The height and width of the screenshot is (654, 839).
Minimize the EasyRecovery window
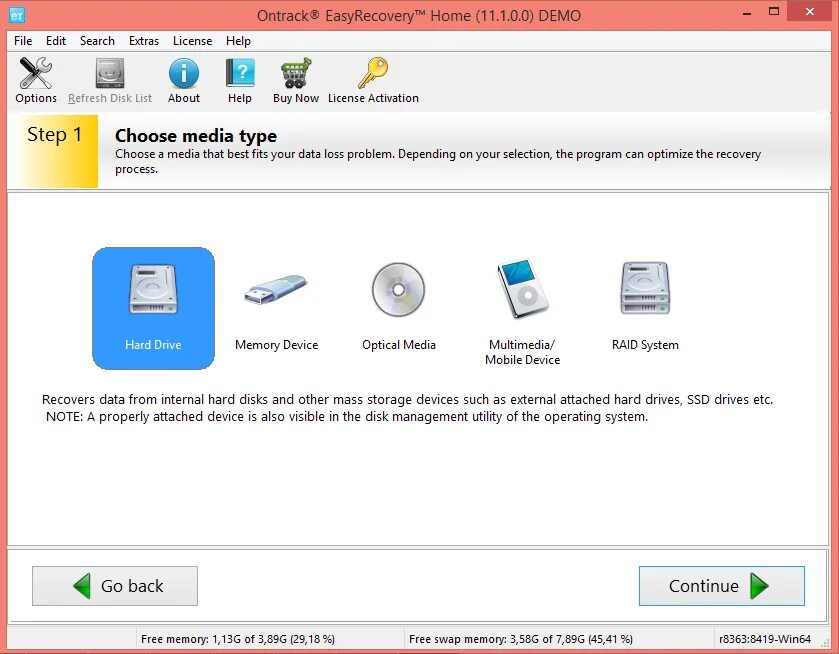tap(747, 12)
